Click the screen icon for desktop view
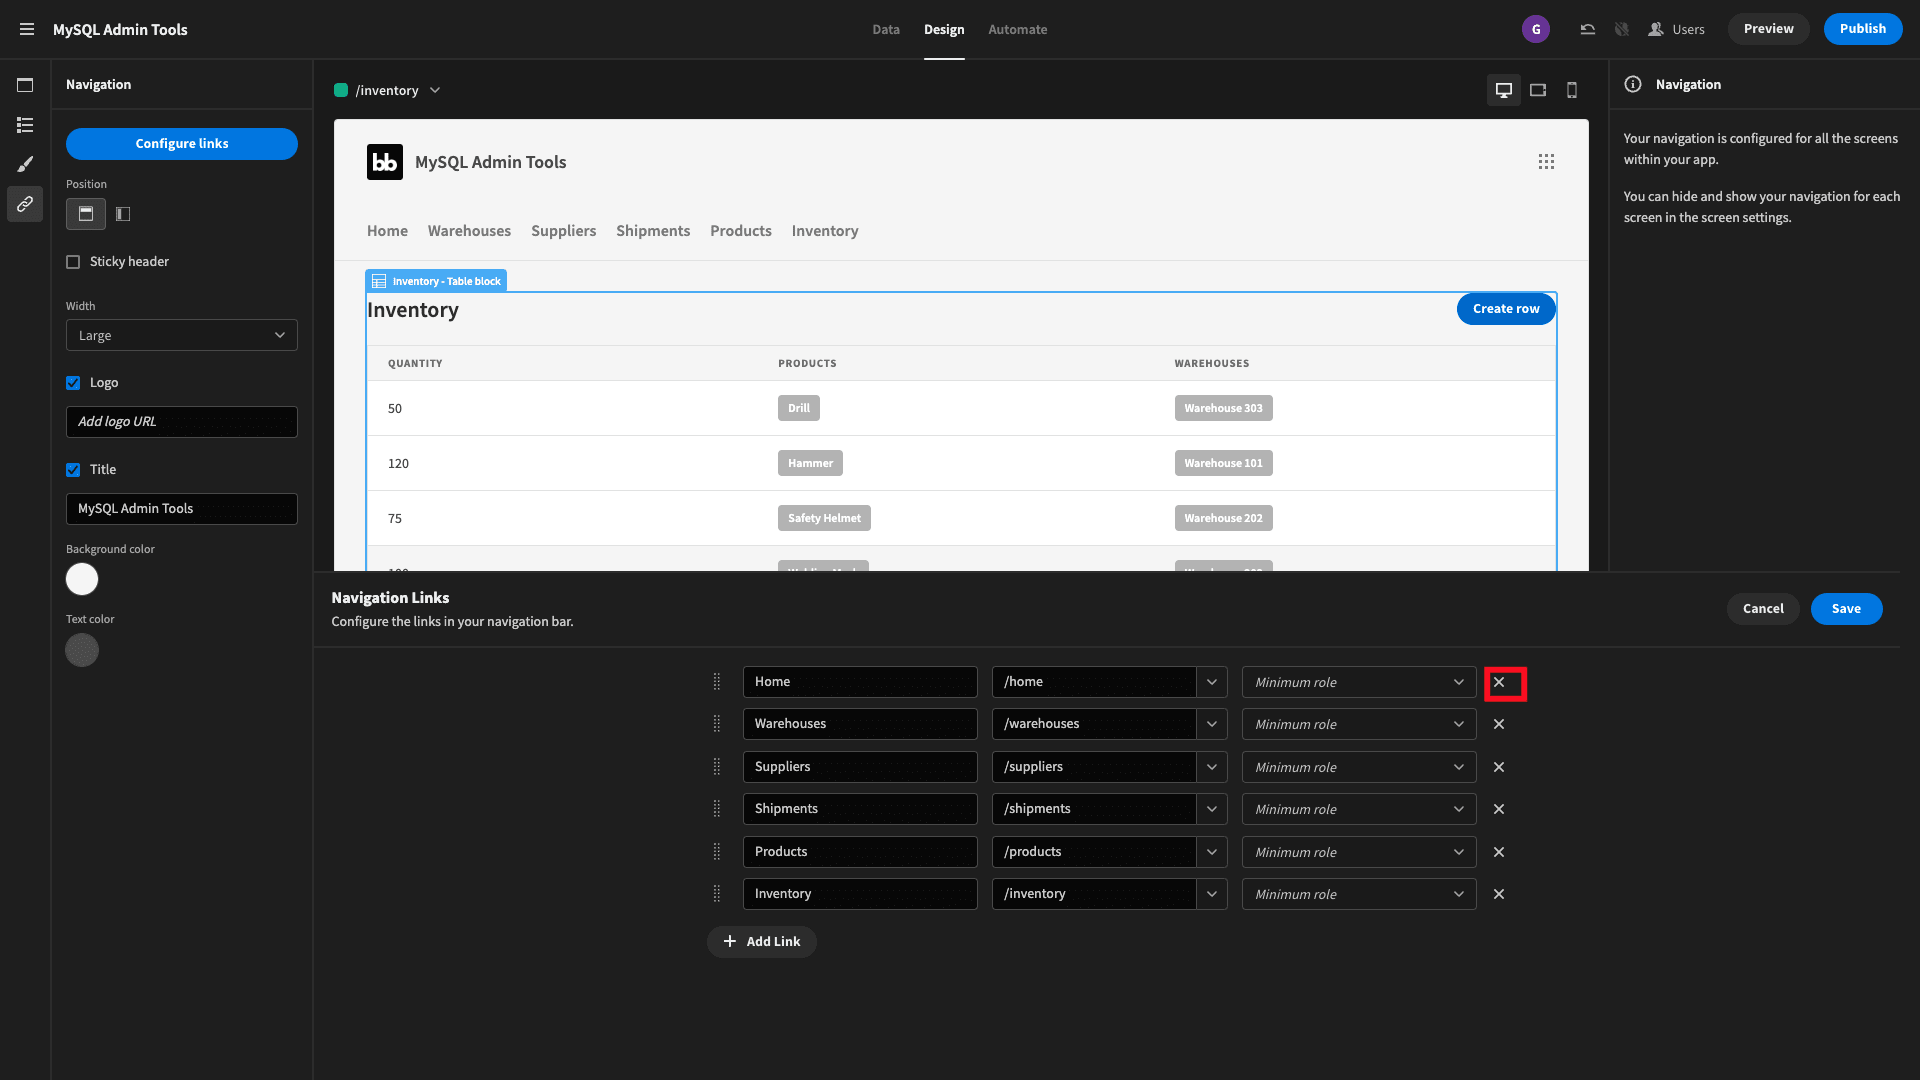The width and height of the screenshot is (1920, 1080). (1503, 90)
